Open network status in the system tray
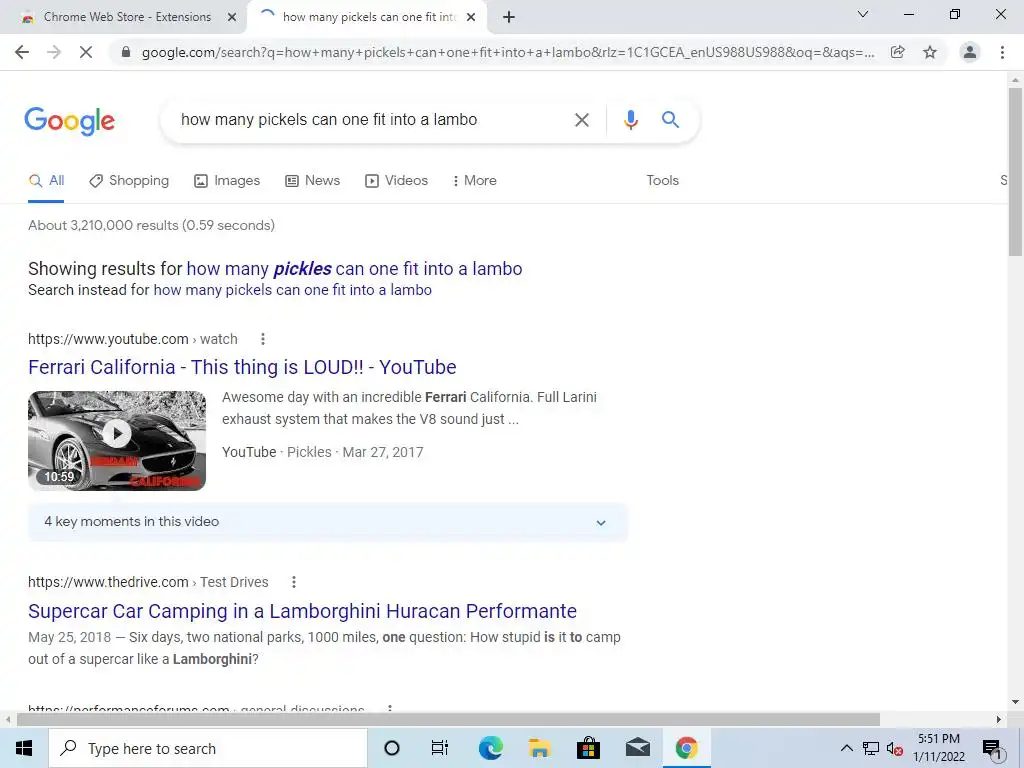 coord(871,748)
